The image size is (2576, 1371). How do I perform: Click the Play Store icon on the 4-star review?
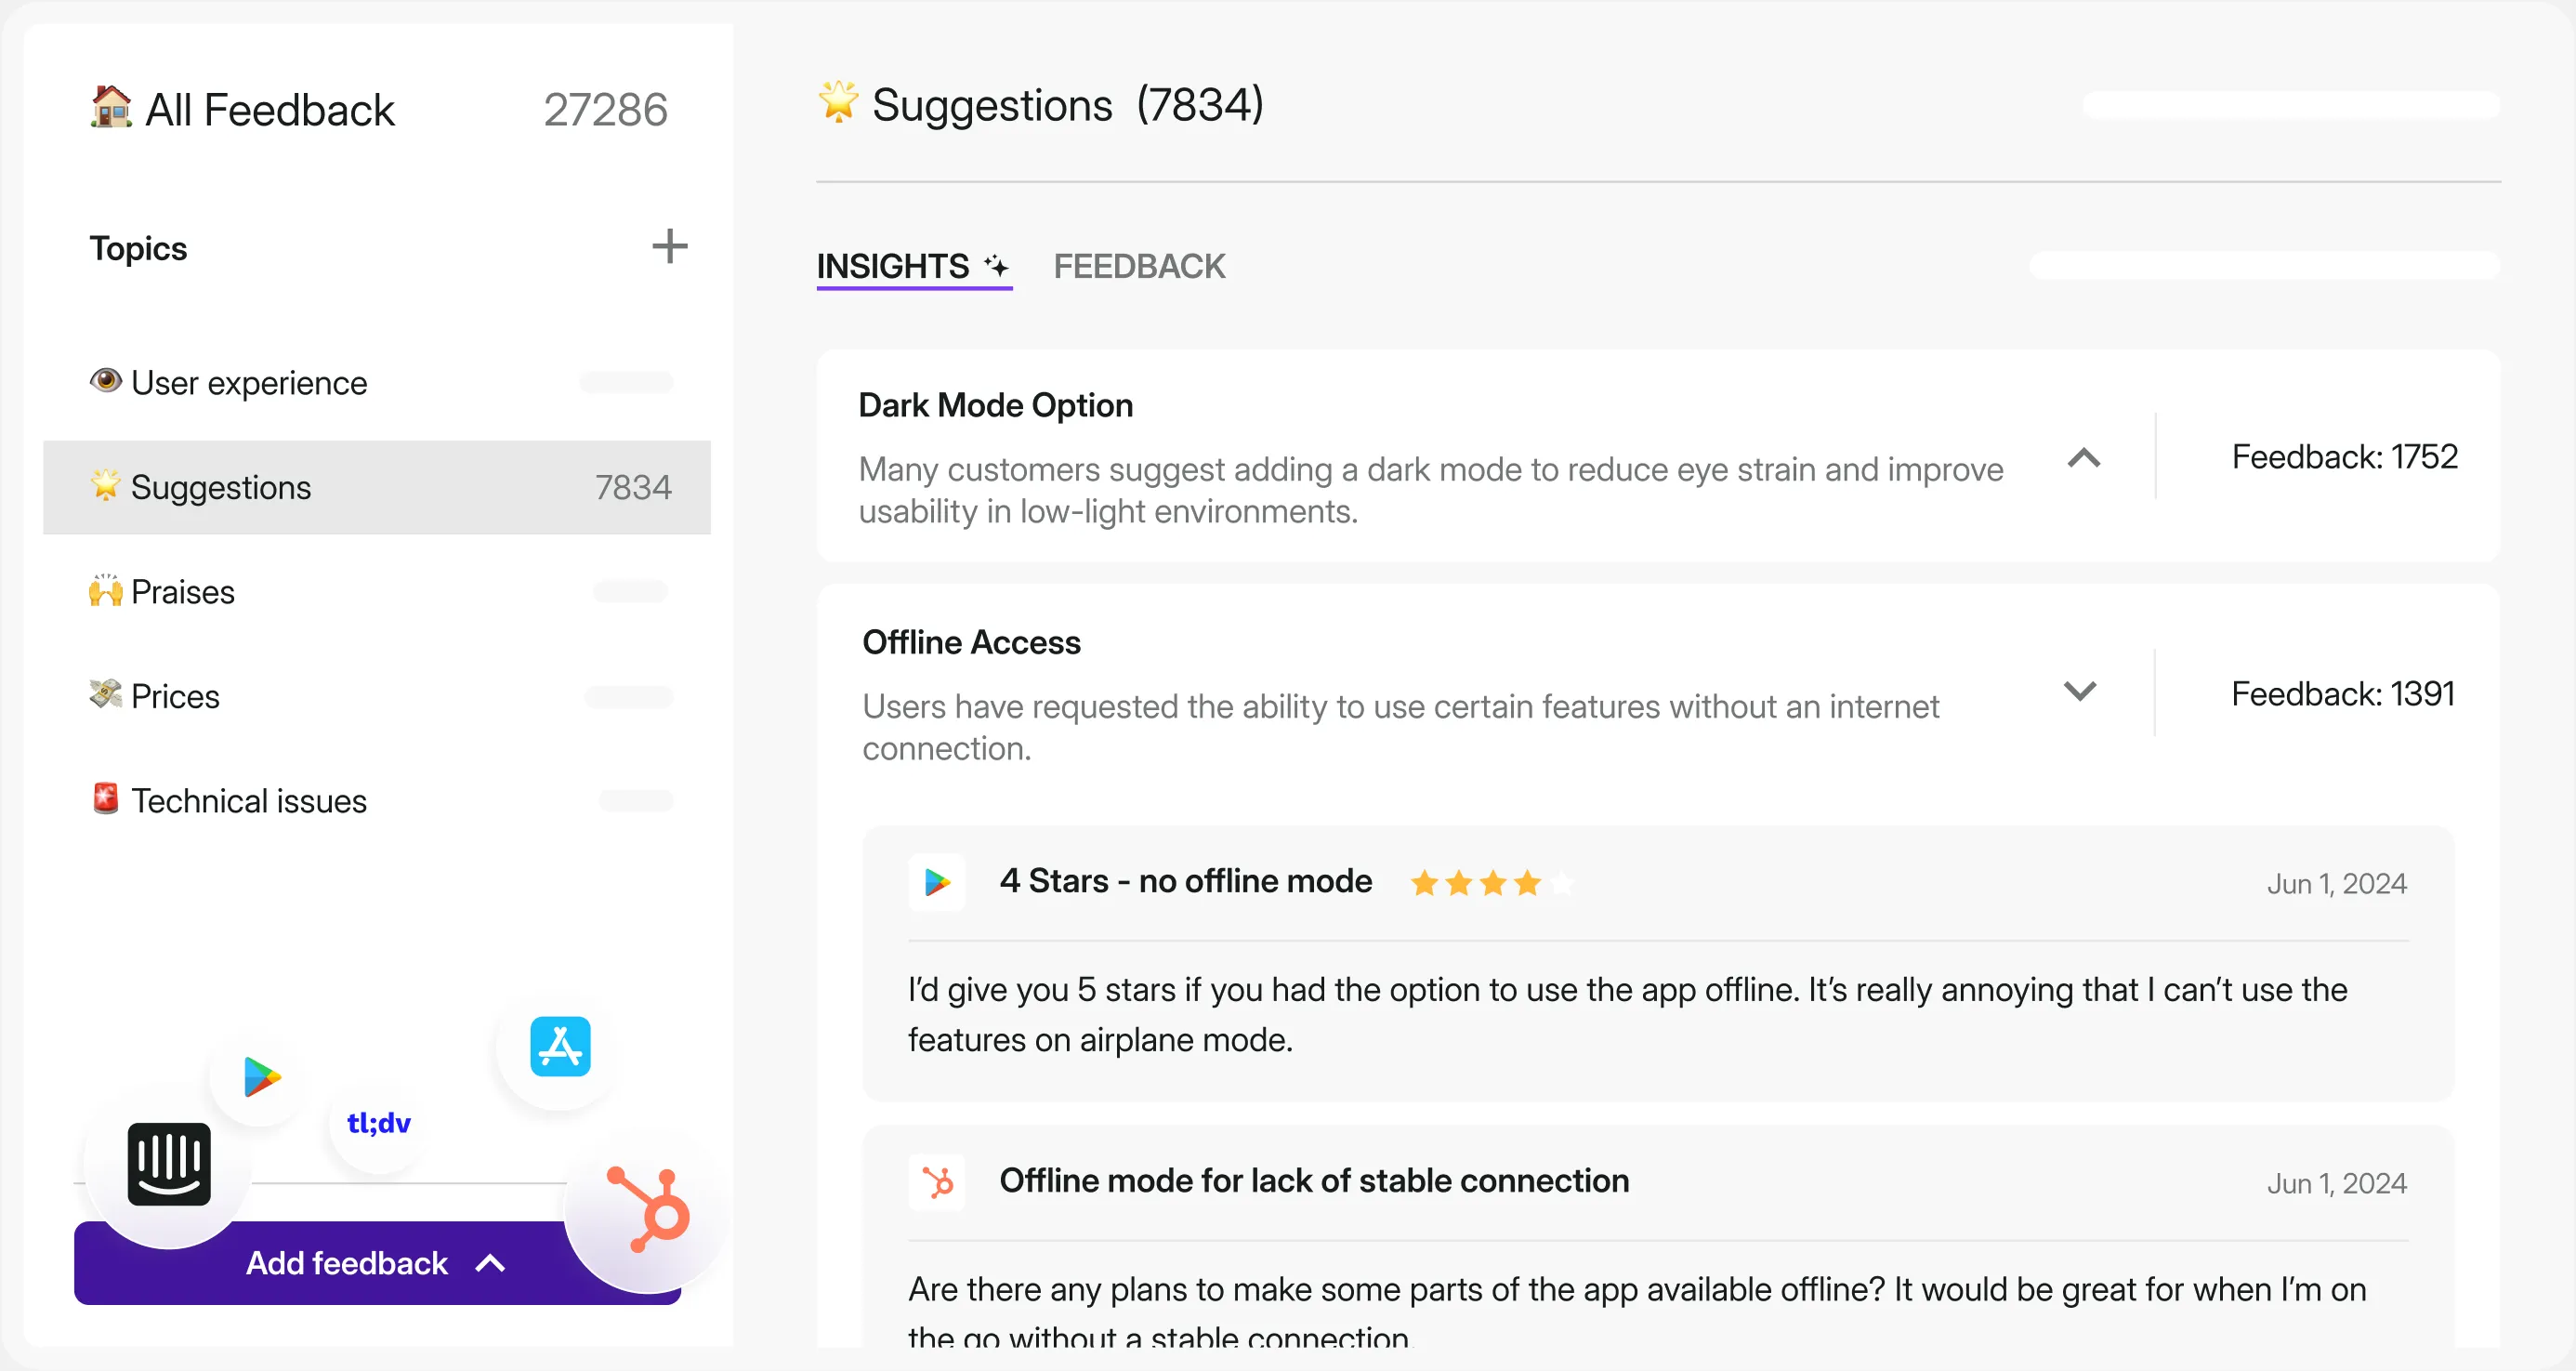[x=937, y=882]
